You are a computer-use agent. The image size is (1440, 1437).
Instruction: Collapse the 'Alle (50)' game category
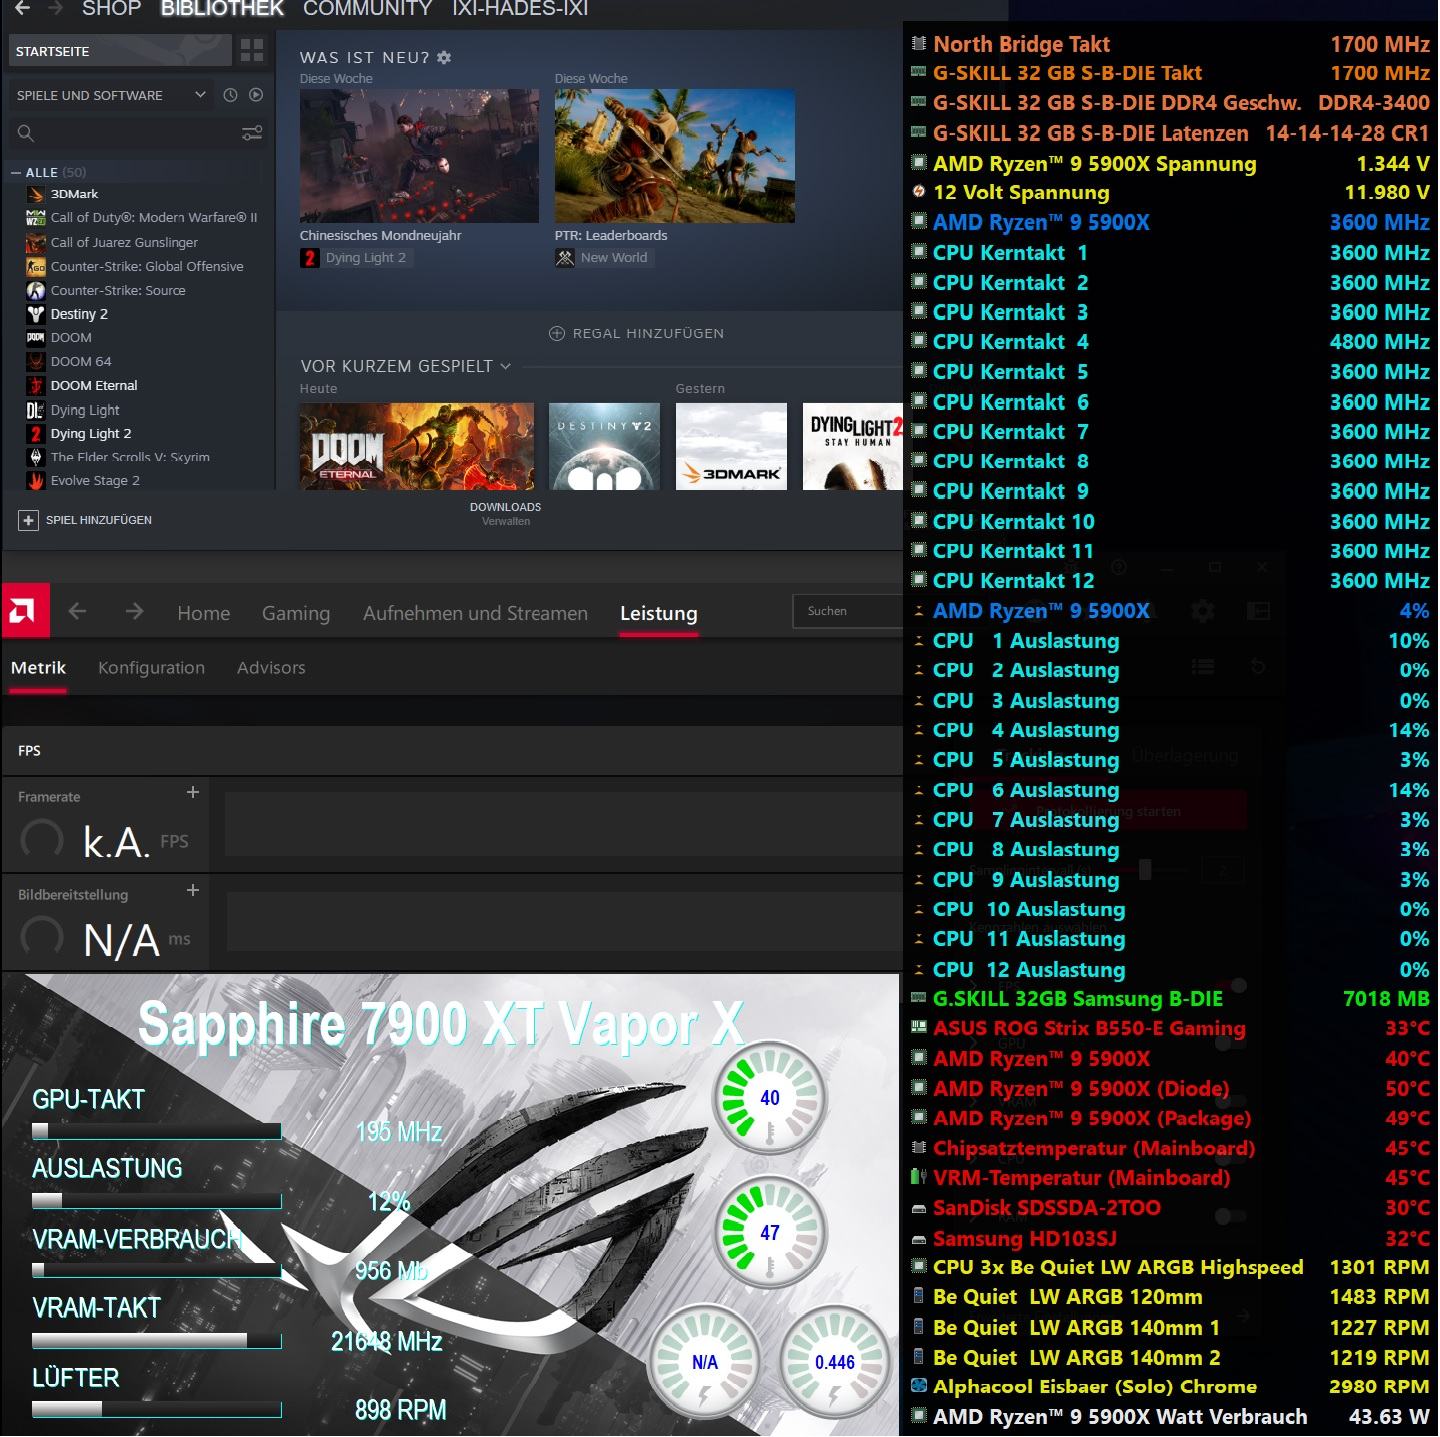point(16,173)
